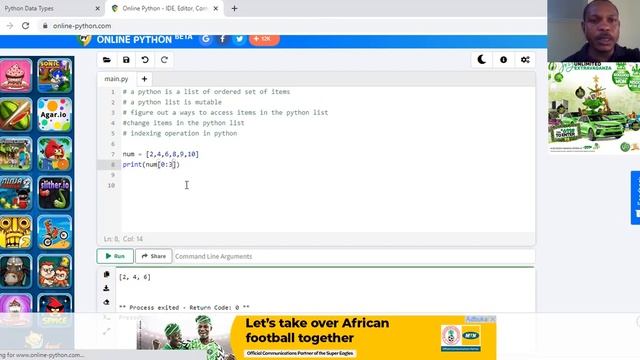Copy the console output with the copy icon
The height and width of the screenshot is (360, 640).
(107, 274)
